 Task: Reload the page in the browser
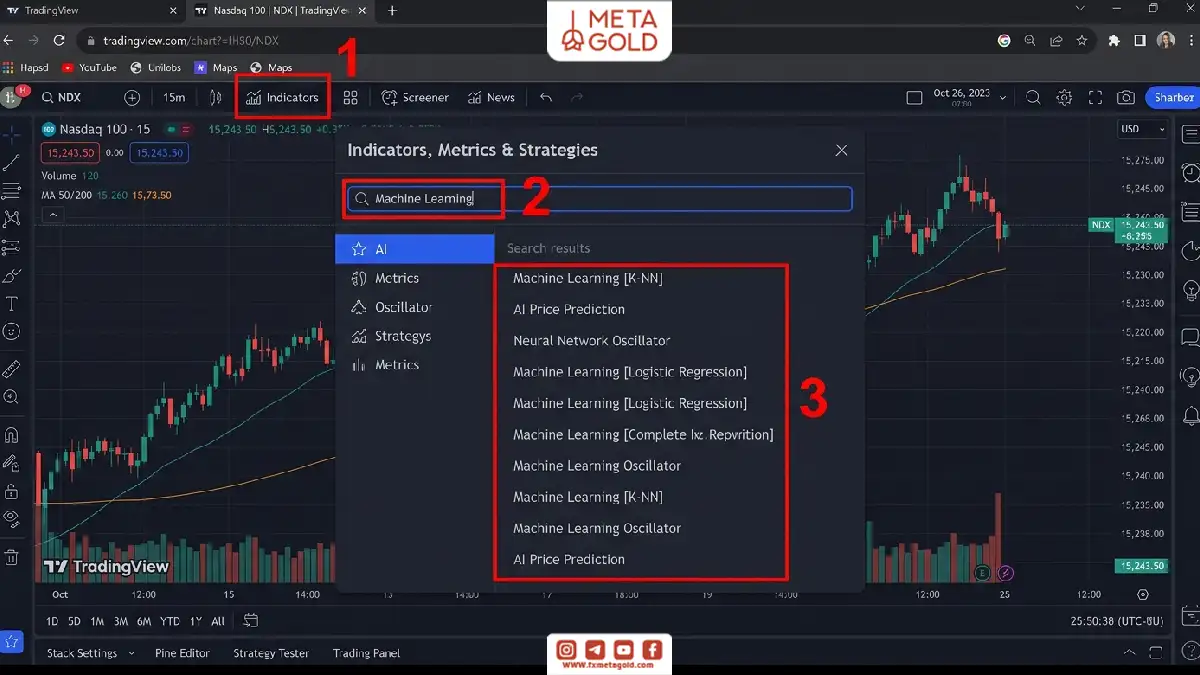[x=59, y=41]
